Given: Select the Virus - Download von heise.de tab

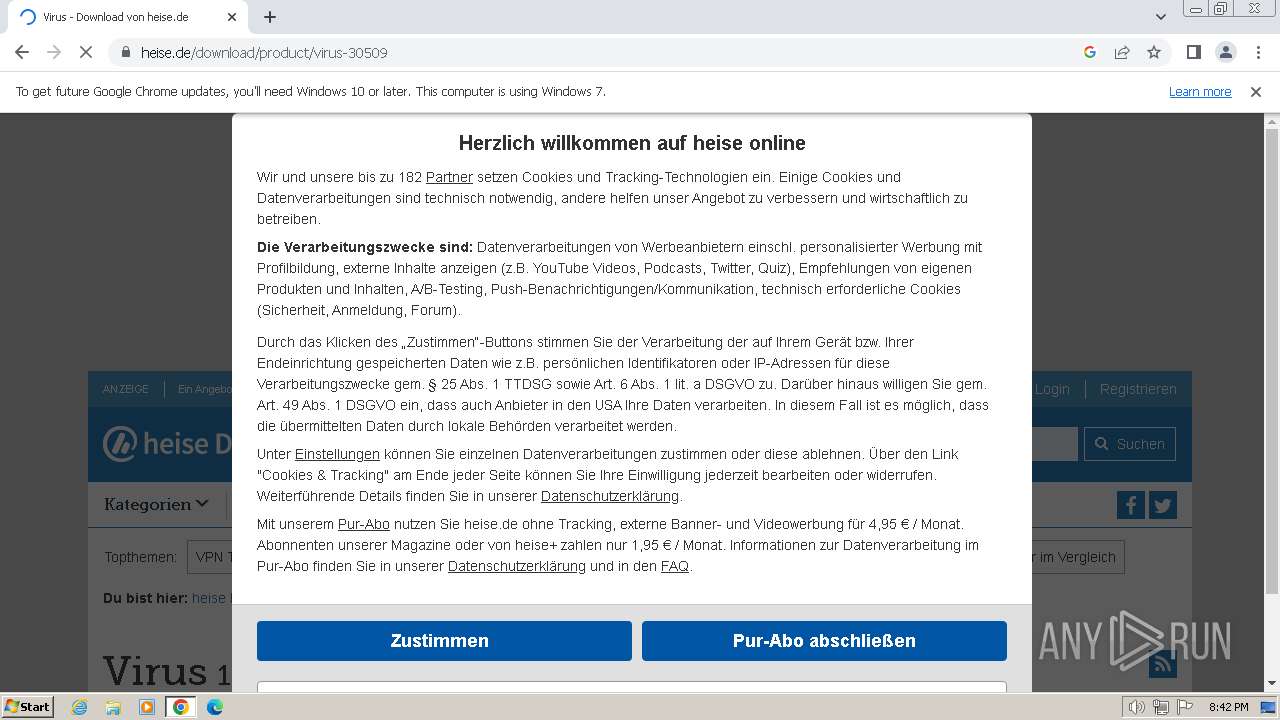Looking at the screenshot, I should coord(128,17).
